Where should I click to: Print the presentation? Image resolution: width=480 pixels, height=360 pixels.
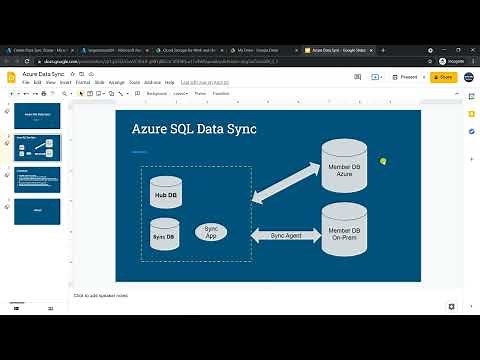tap(44, 94)
